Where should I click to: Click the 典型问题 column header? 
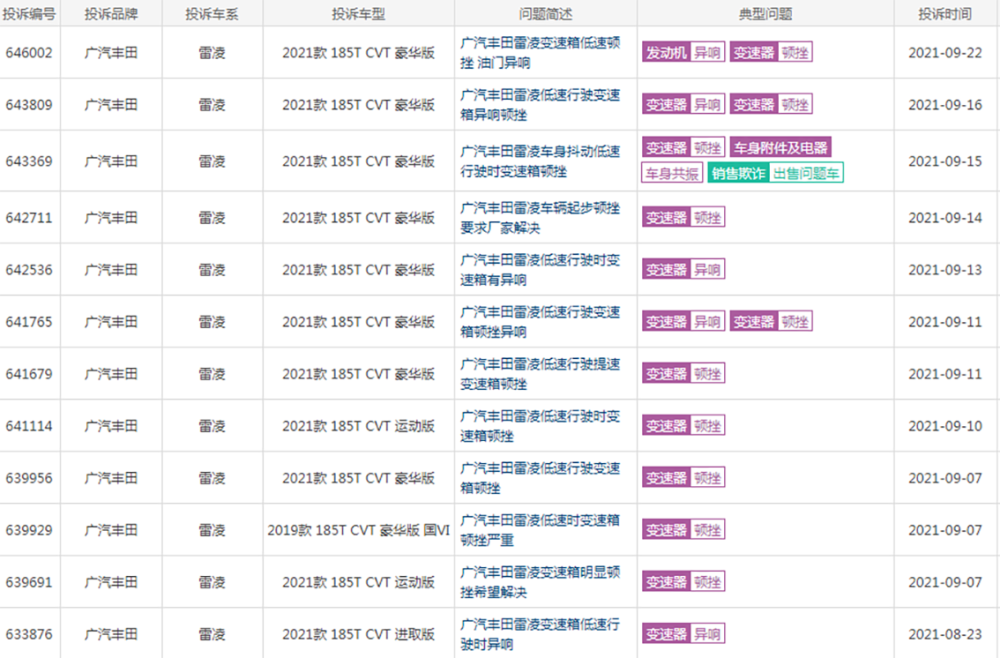point(765,14)
